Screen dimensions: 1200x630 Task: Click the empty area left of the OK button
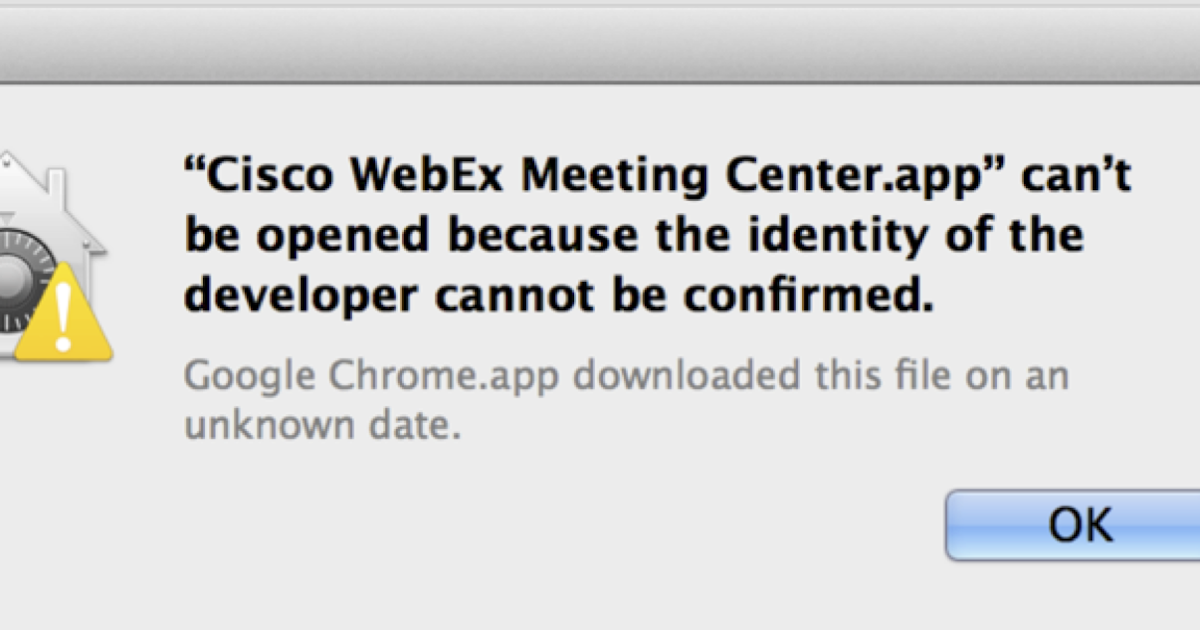coord(700,524)
